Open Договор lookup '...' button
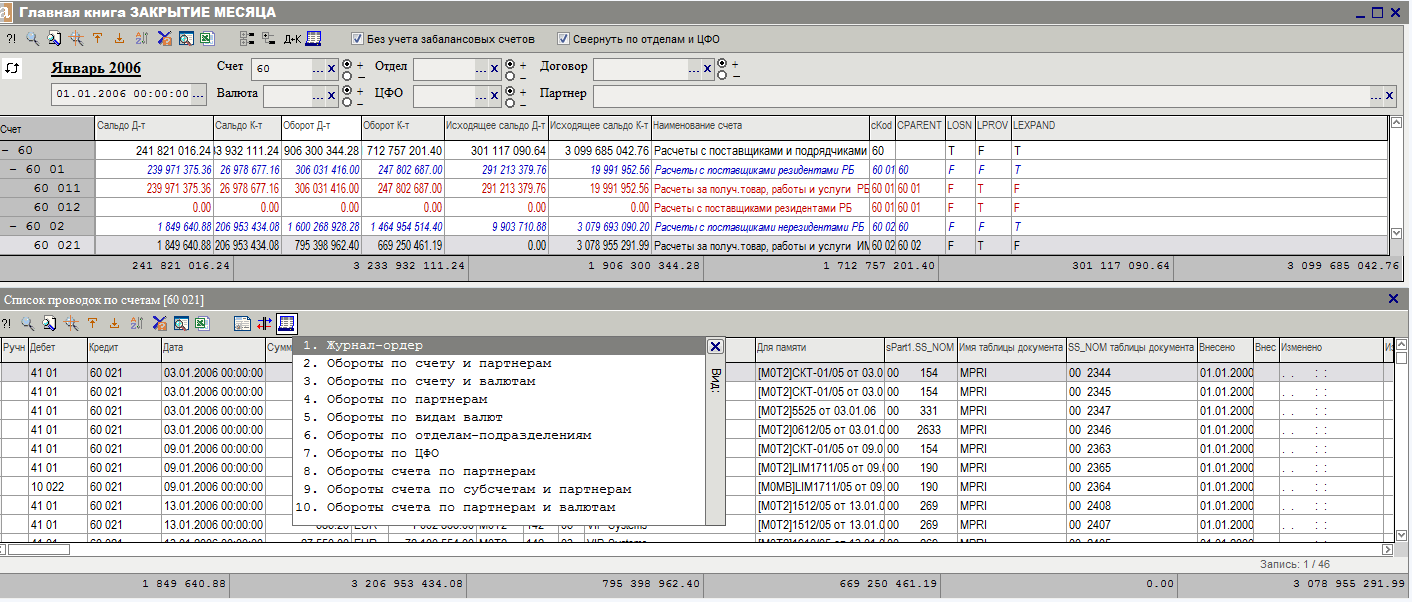 coord(694,69)
